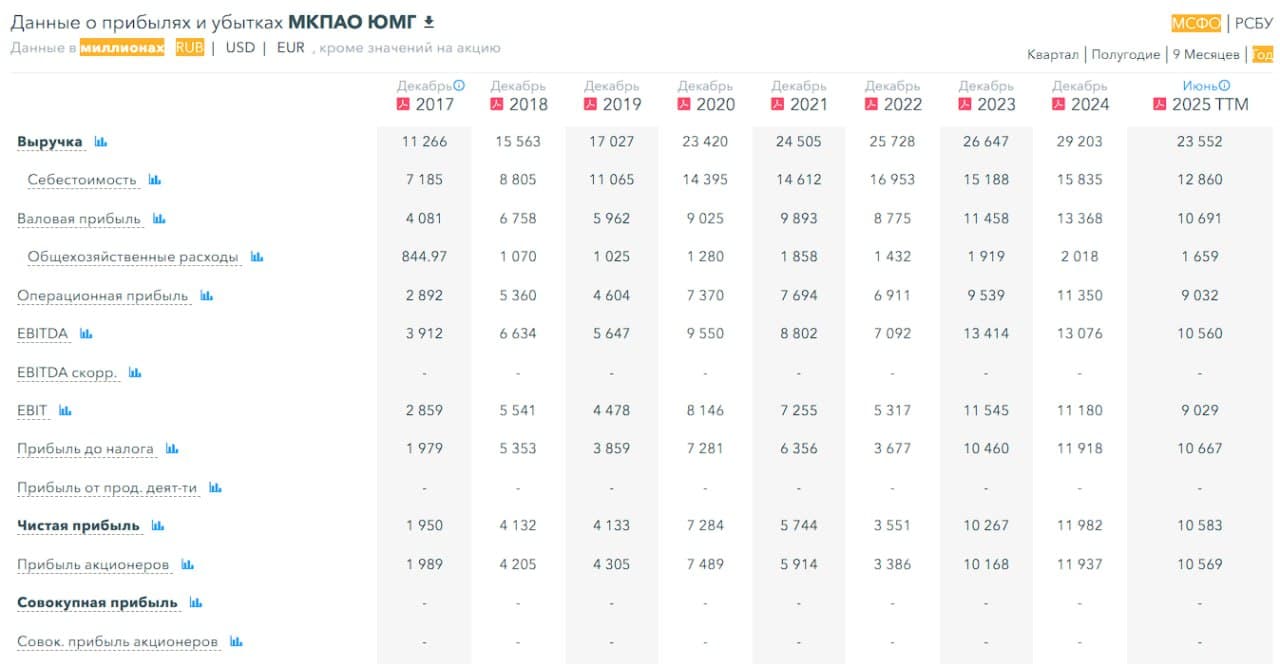Click the info icon next to Июнь
Viewport: 1280px width, 668px height.
click(1225, 86)
